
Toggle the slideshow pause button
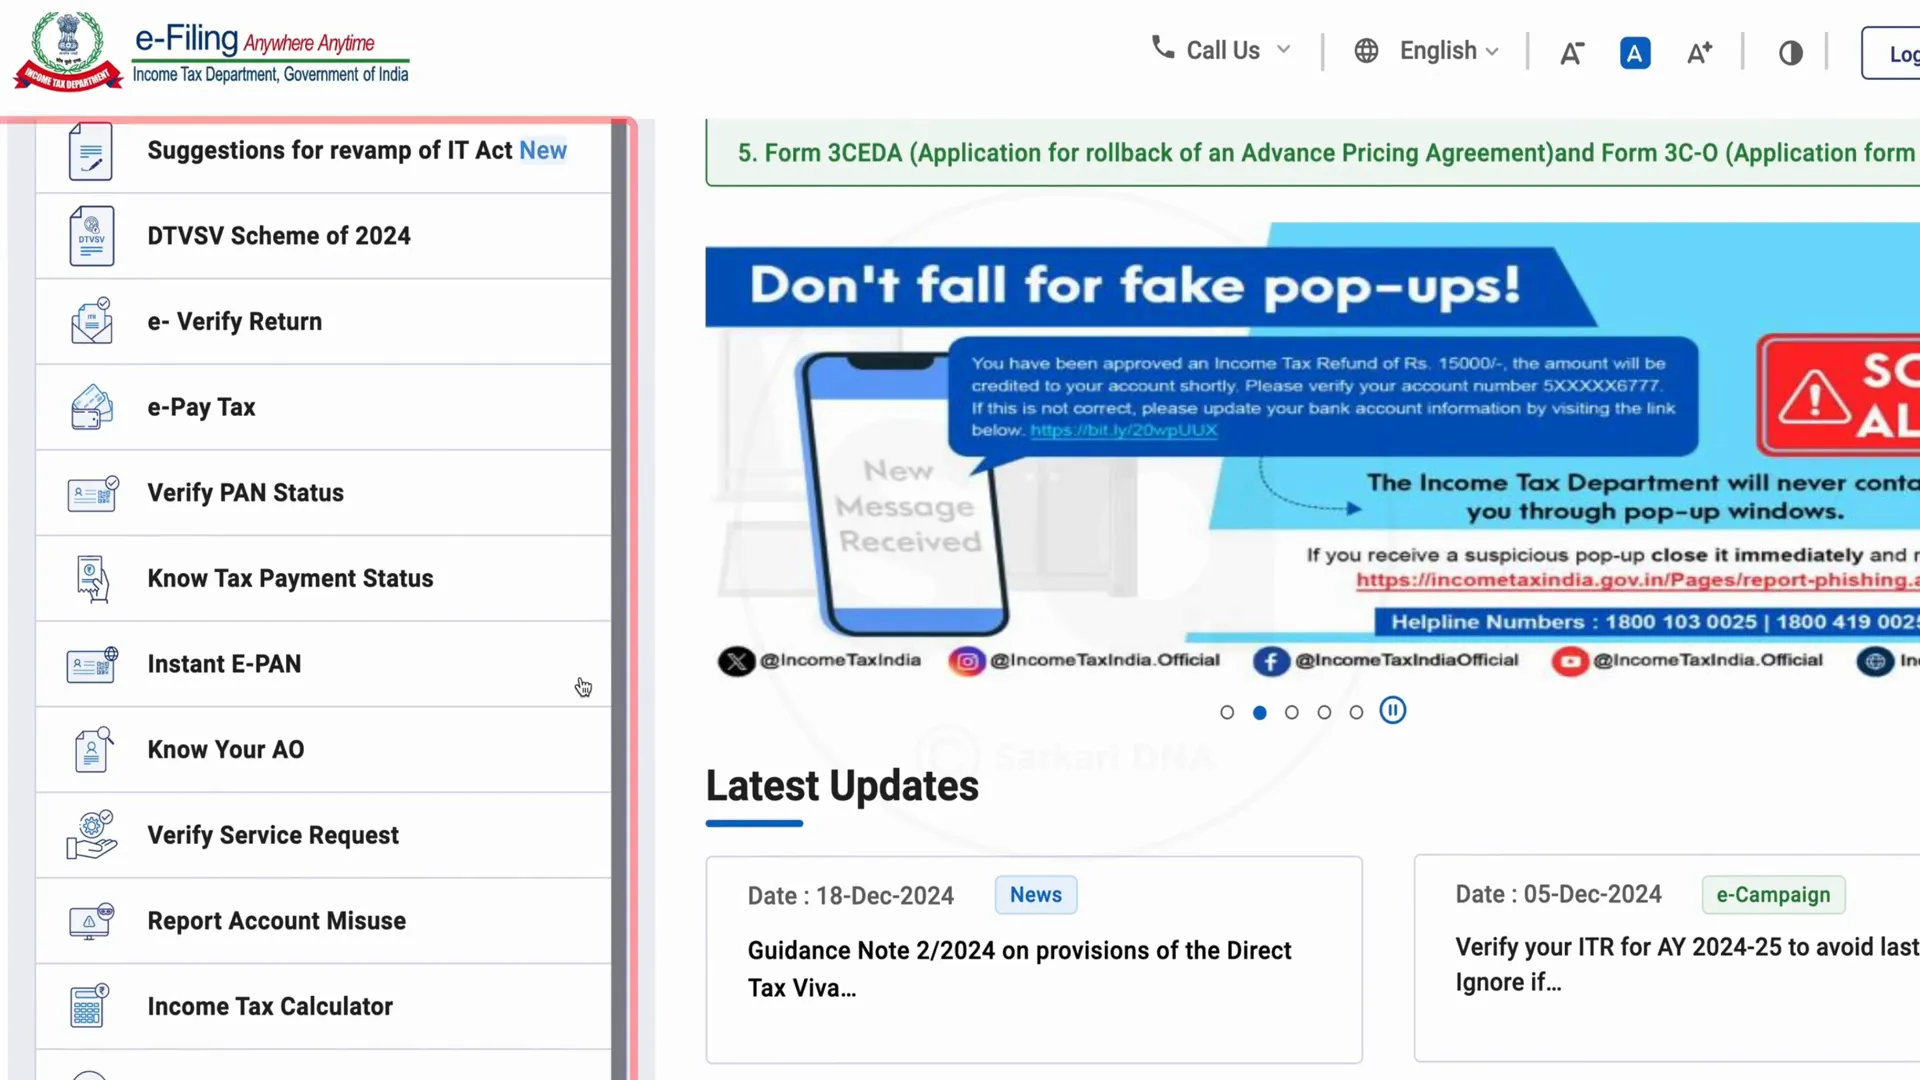[1393, 709]
